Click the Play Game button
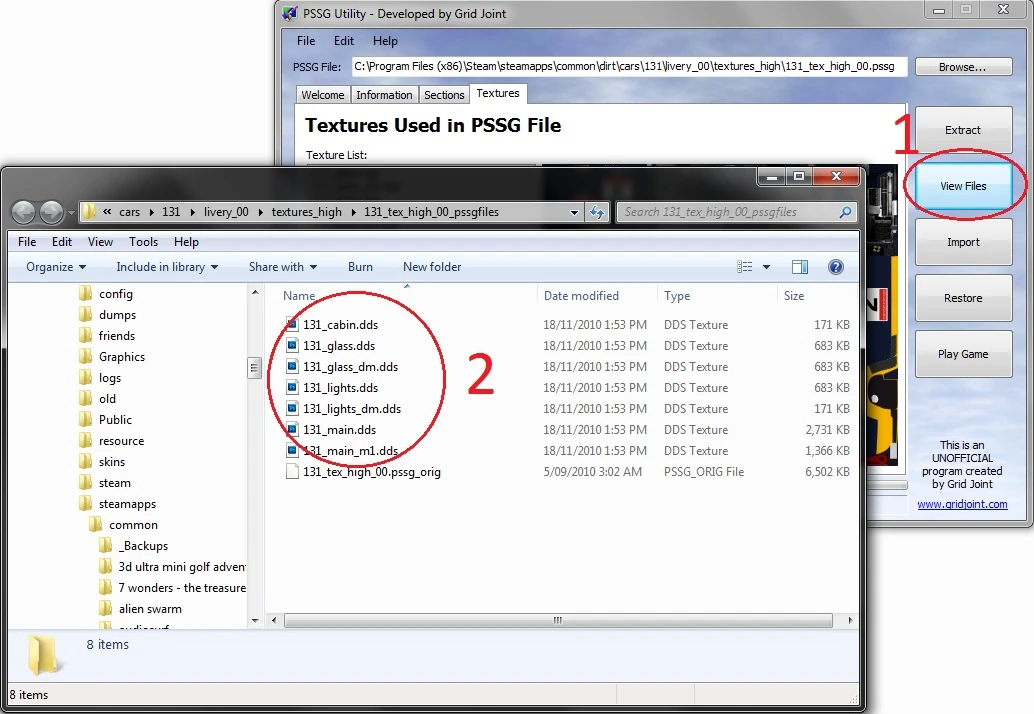 tap(963, 354)
